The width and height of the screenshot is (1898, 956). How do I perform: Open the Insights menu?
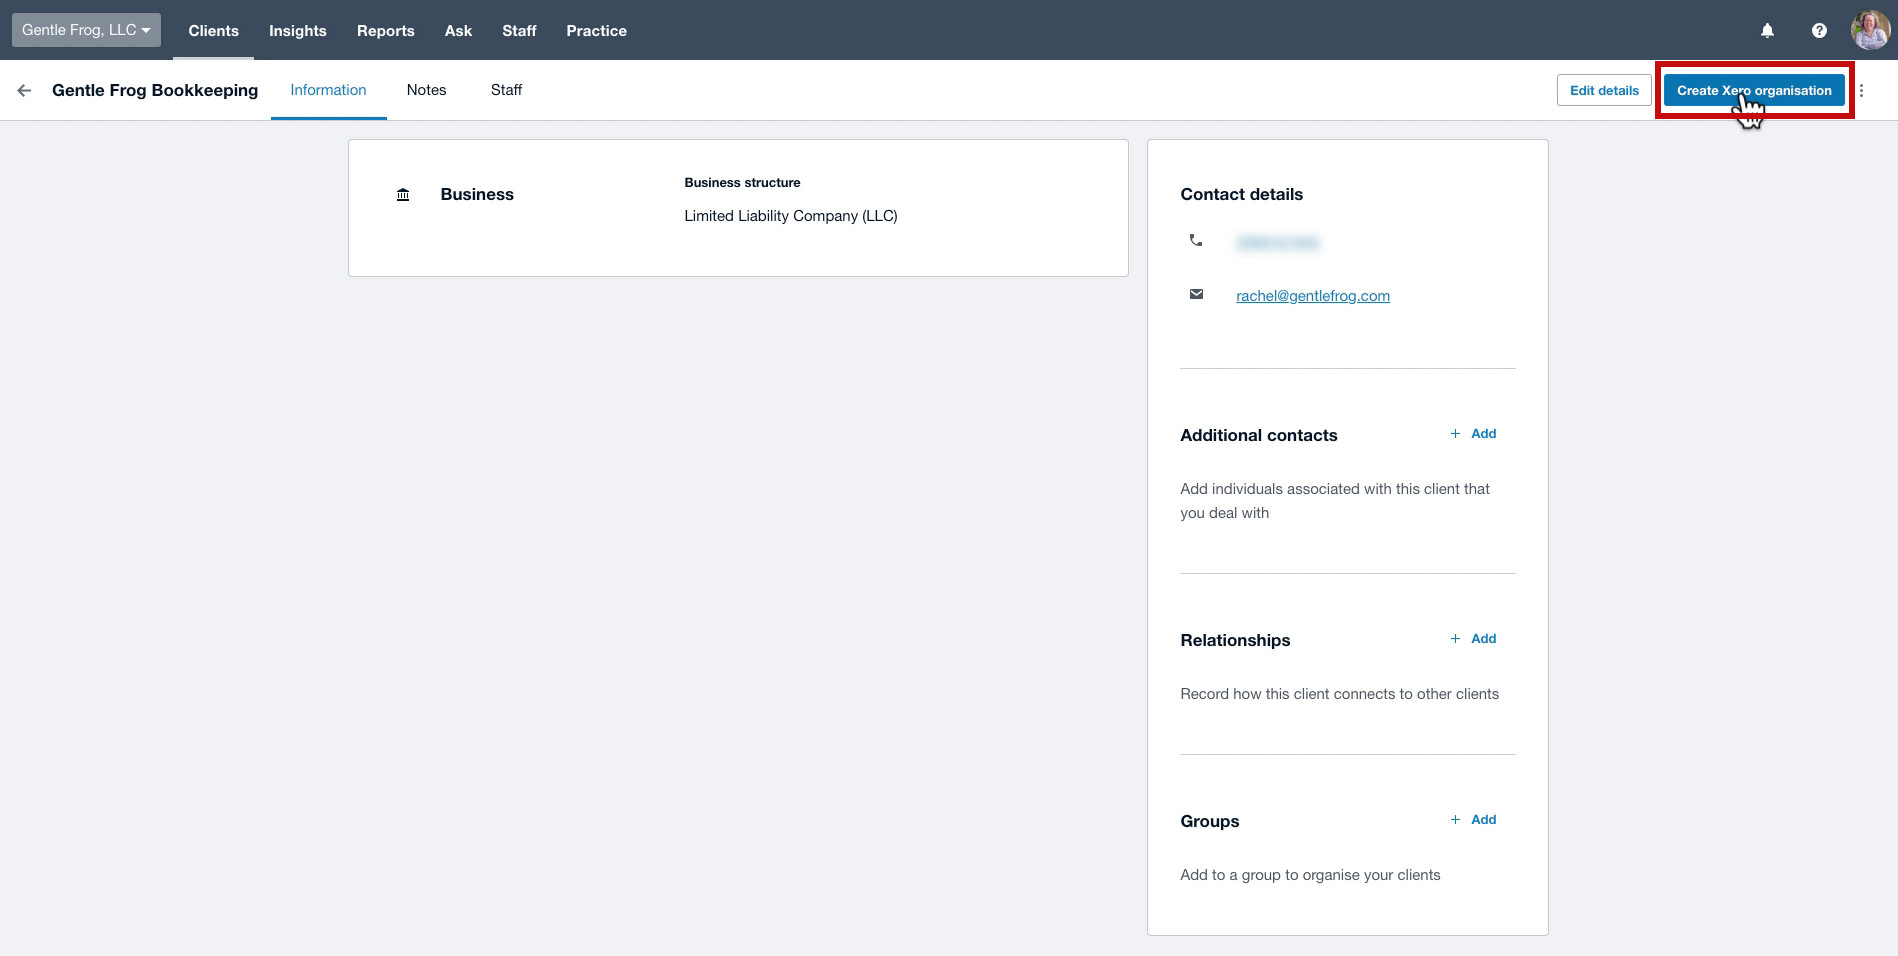[x=298, y=31]
